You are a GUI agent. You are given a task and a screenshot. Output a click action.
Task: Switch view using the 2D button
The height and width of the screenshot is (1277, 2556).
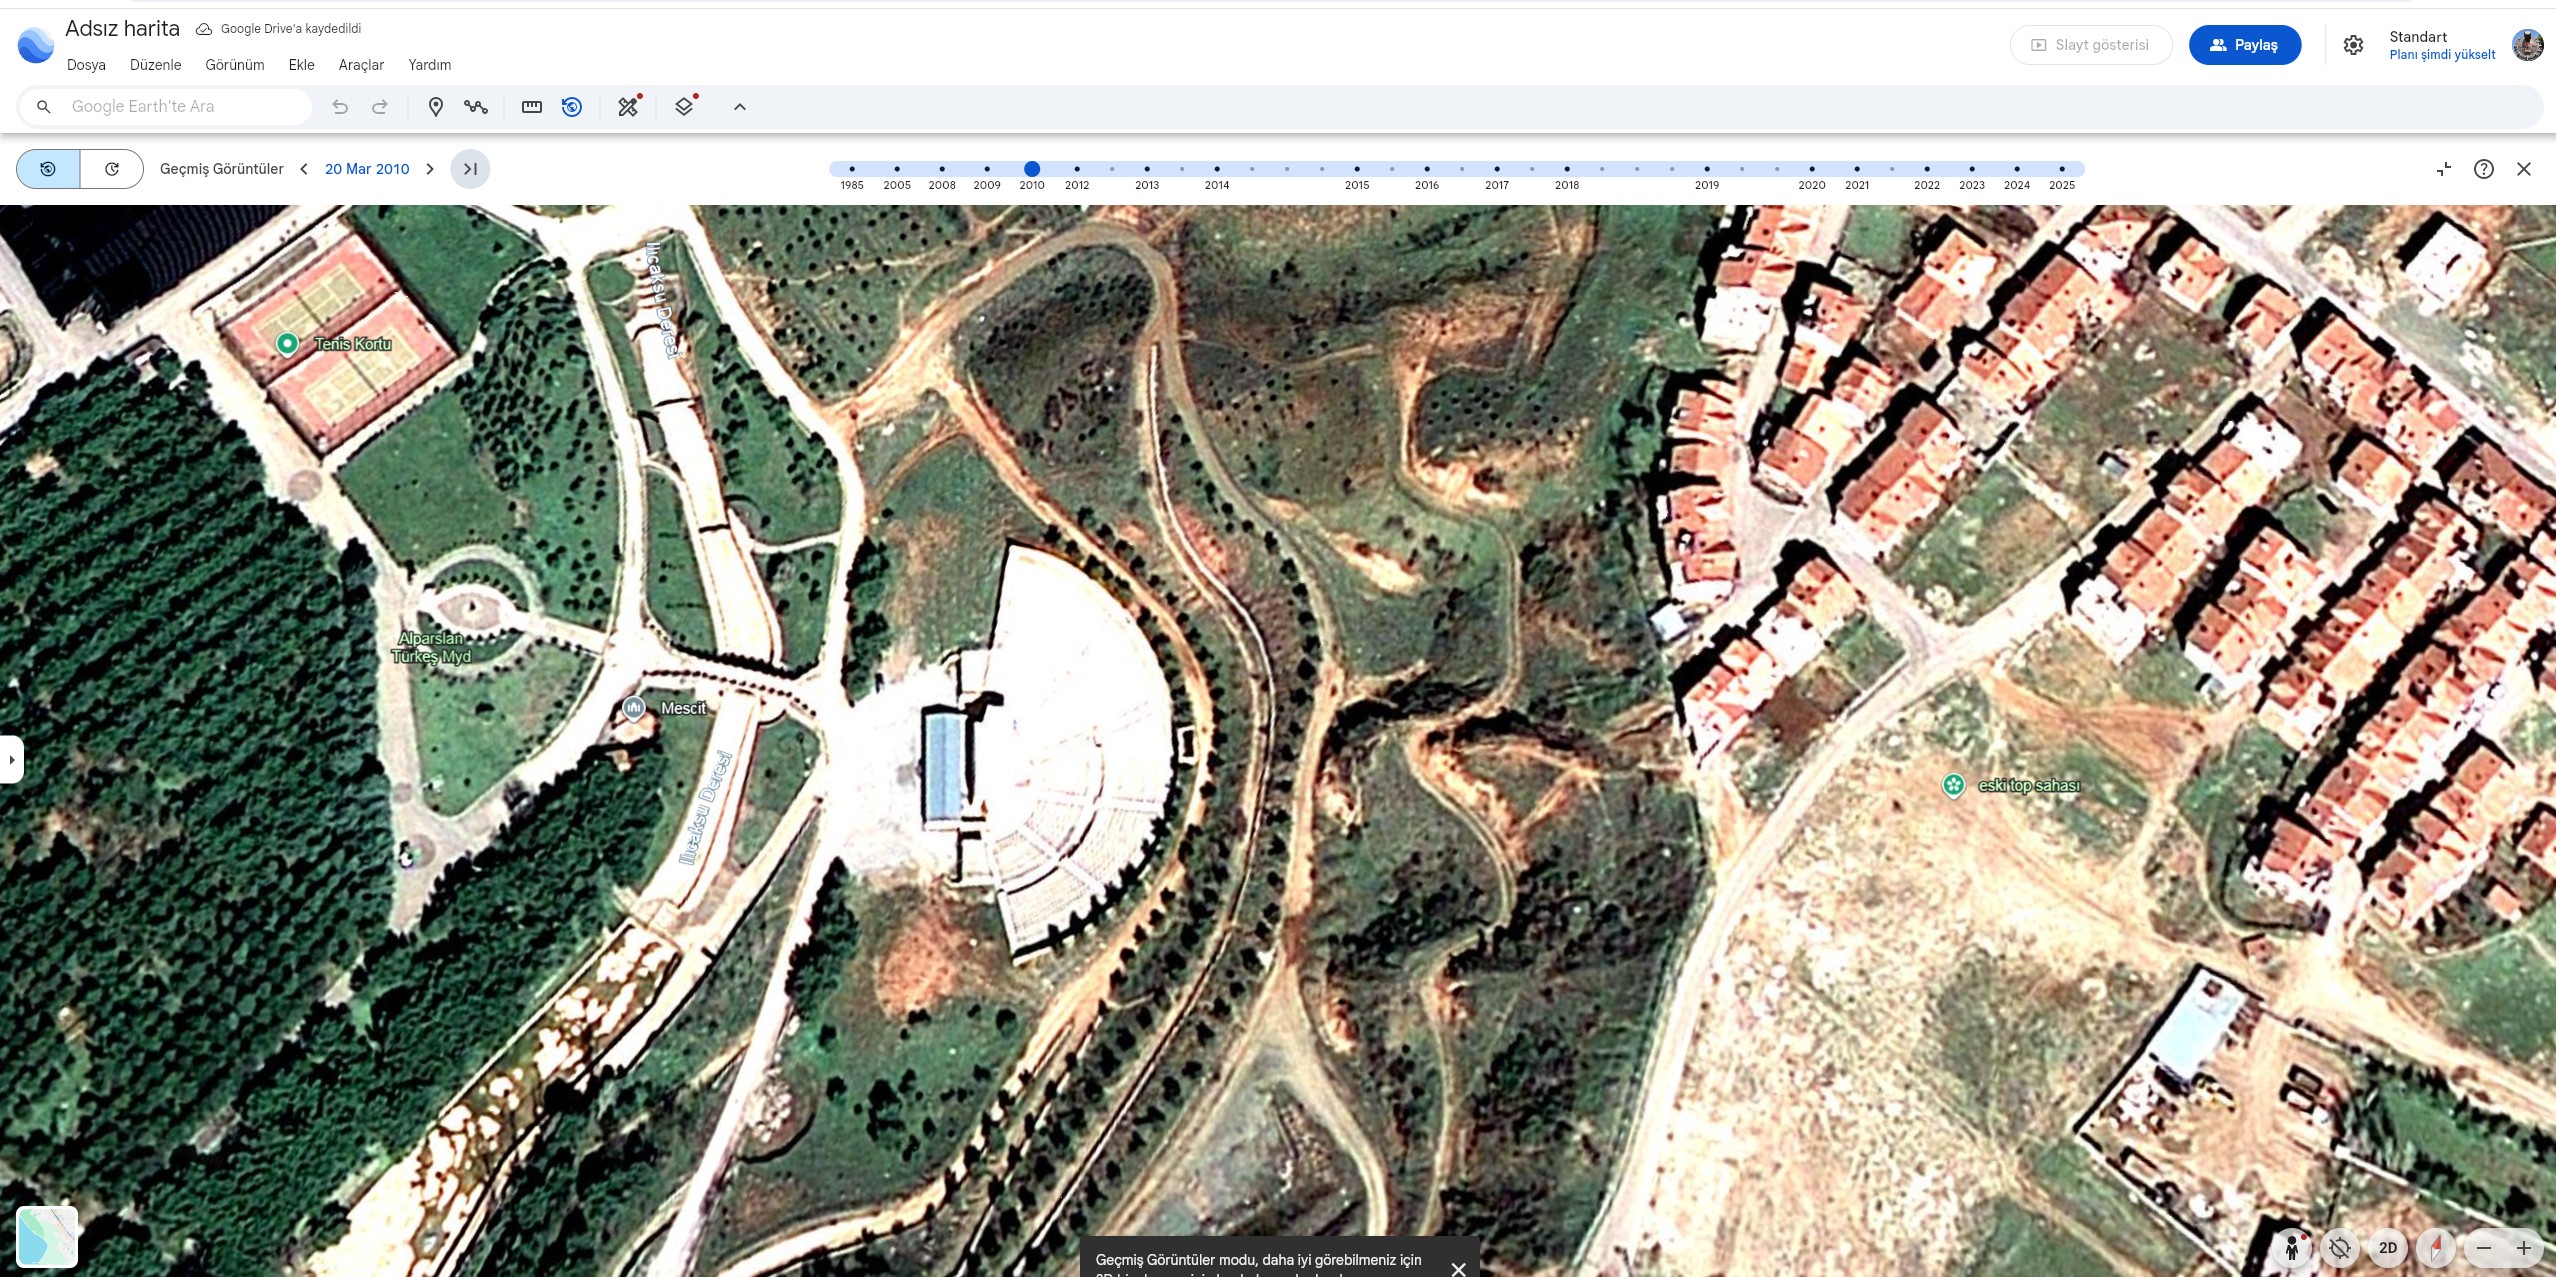coord(2388,1248)
